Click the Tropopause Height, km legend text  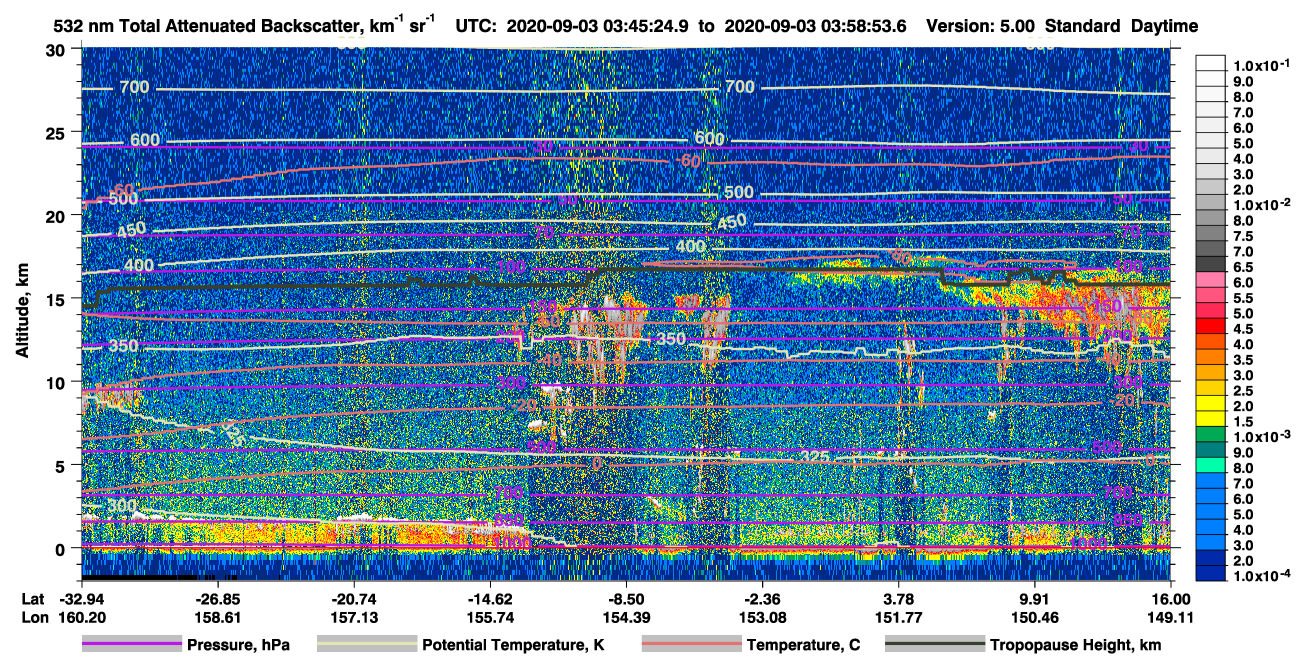pos(1076,646)
